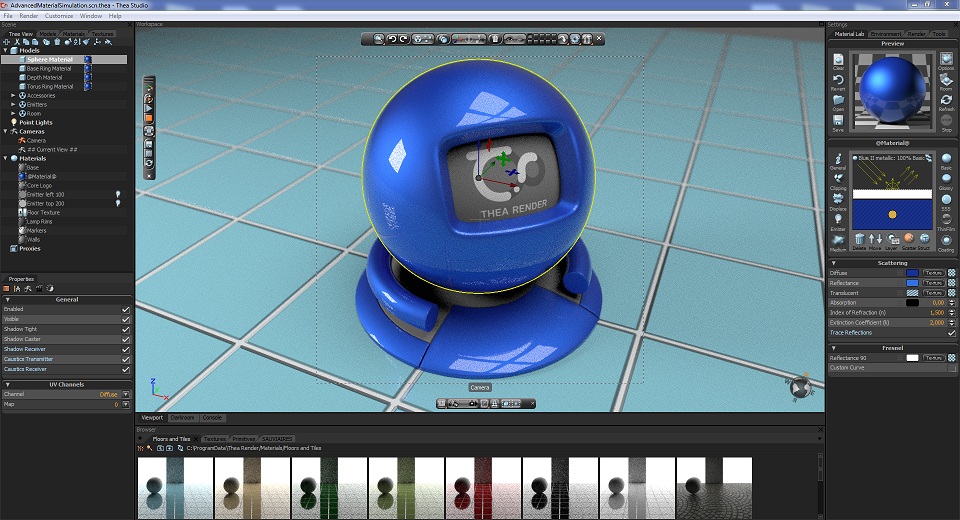Open the File menu
The height and width of the screenshot is (520, 960).
click(x=8, y=16)
